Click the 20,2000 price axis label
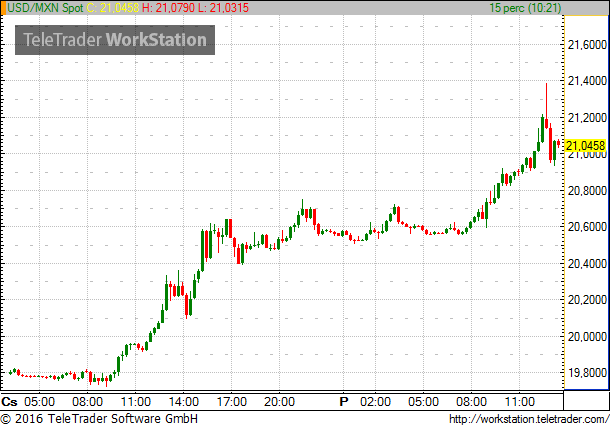 (x=587, y=300)
